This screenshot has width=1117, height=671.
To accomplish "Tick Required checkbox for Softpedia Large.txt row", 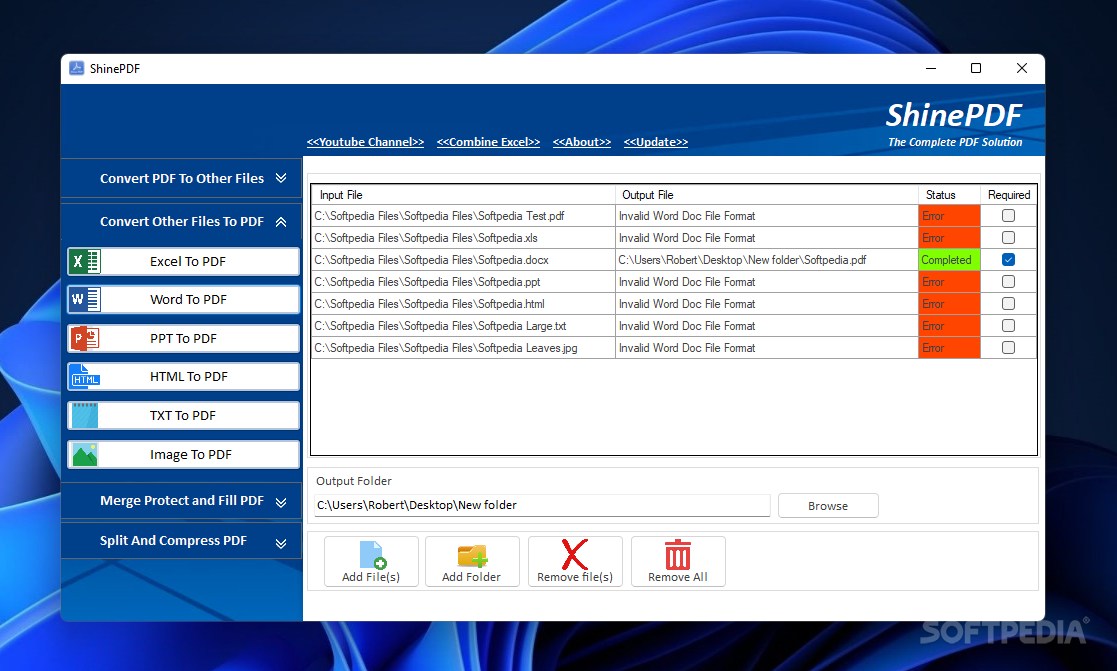I will click(1008, 326).
